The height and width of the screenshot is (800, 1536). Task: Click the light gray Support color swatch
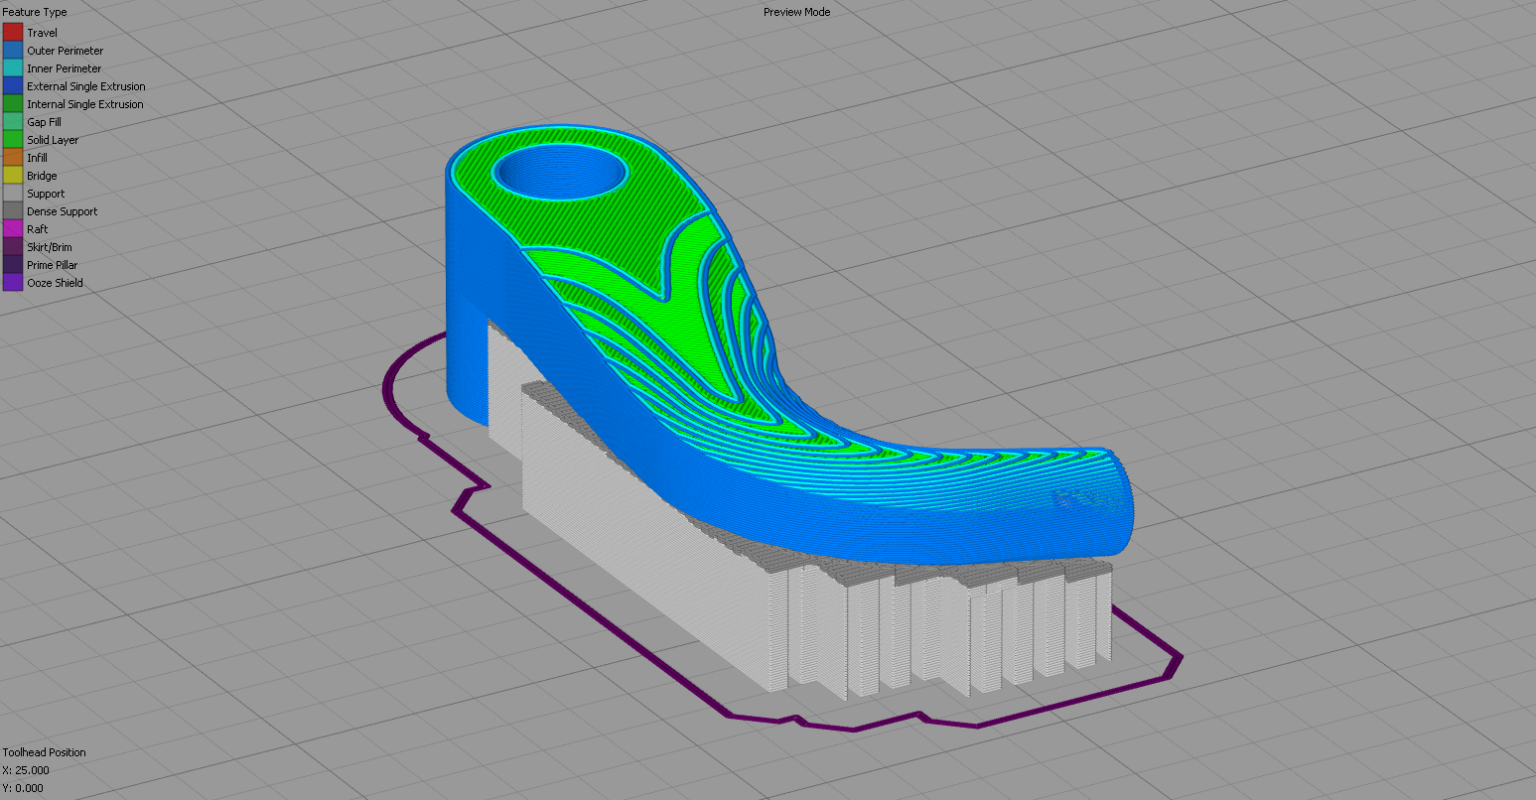pyautogui.click(x=12, y=193)
